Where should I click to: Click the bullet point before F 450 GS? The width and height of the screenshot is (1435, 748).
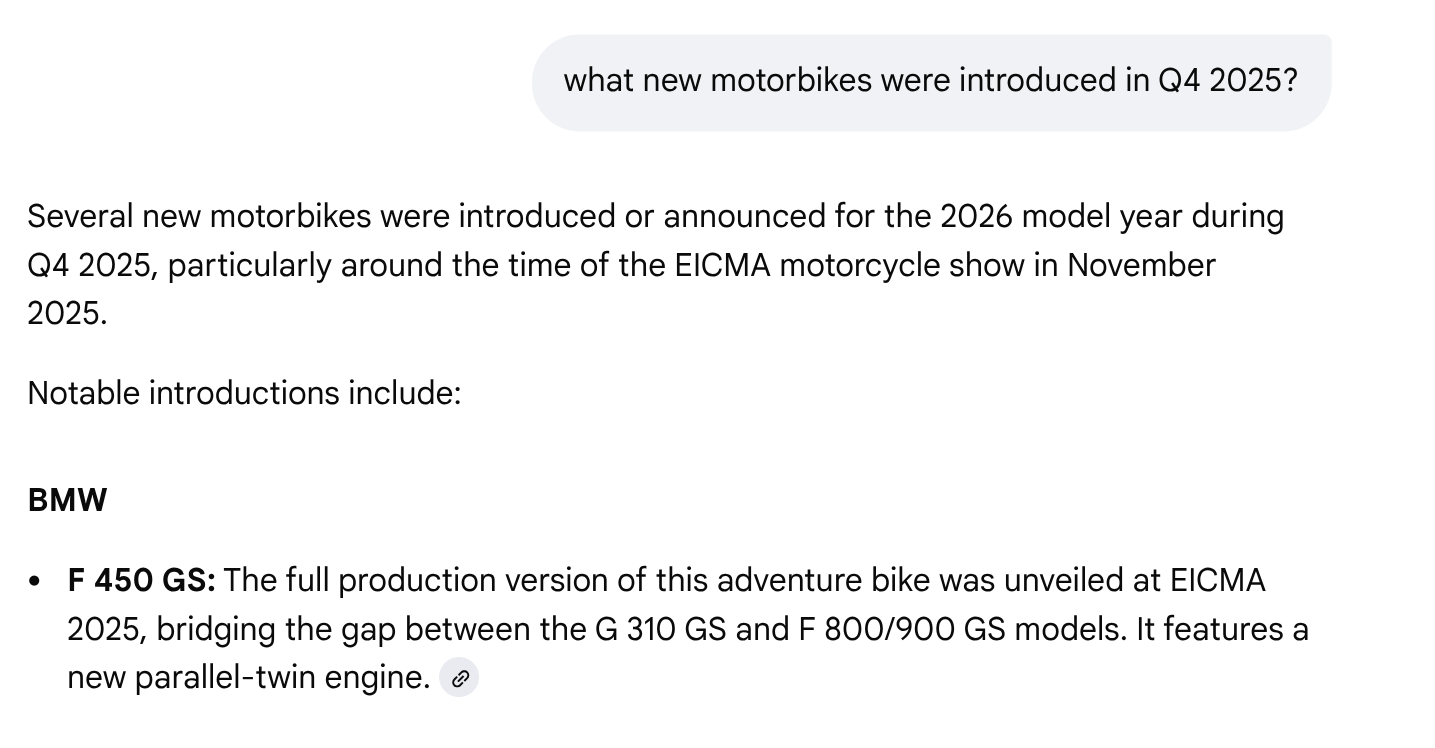pyautogui.click(x=37, y=582)
